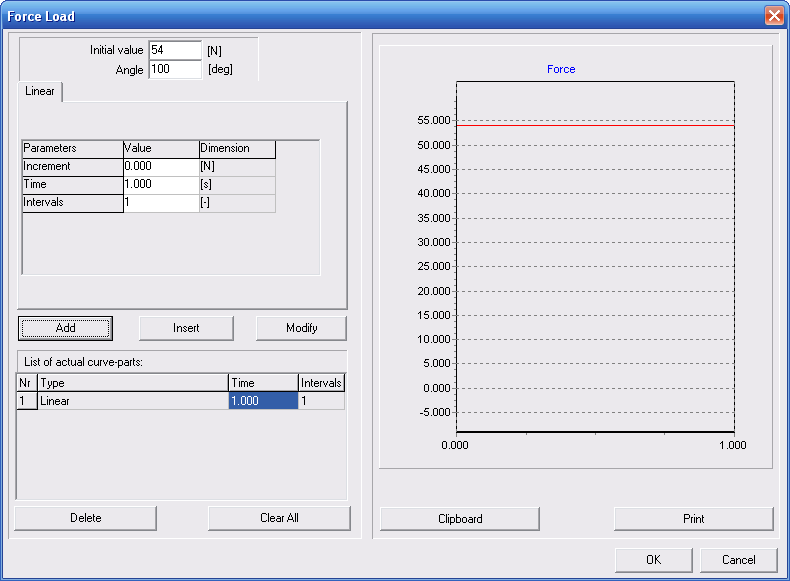Viewport: 790px width, 581px height.
Task: Click the Increment value cell 0.000
Action: 161,167
